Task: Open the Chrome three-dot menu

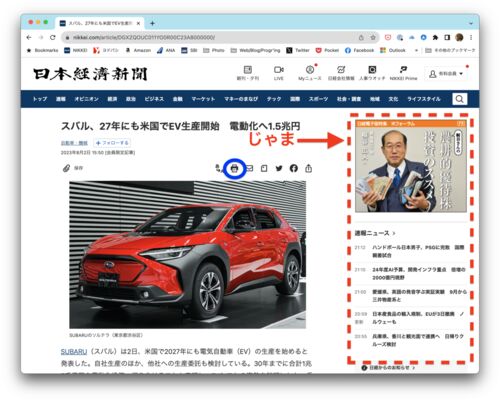Action: pyautogui.click(x=471, y=38)
